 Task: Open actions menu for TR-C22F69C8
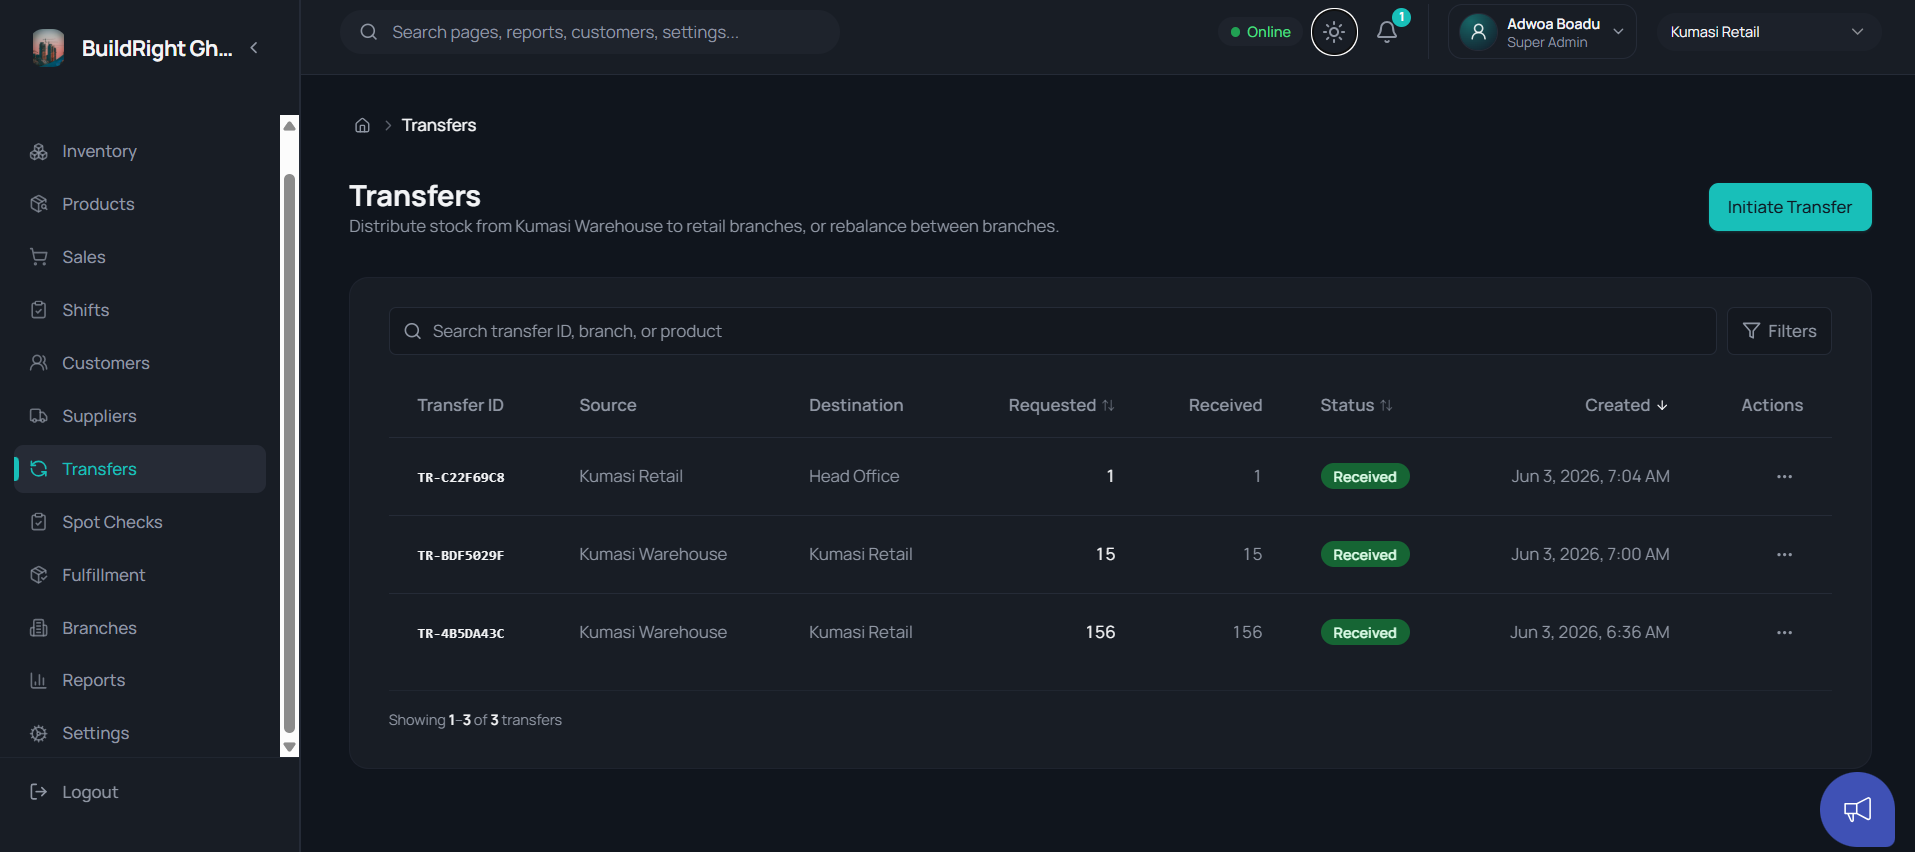pos(1784,477)
